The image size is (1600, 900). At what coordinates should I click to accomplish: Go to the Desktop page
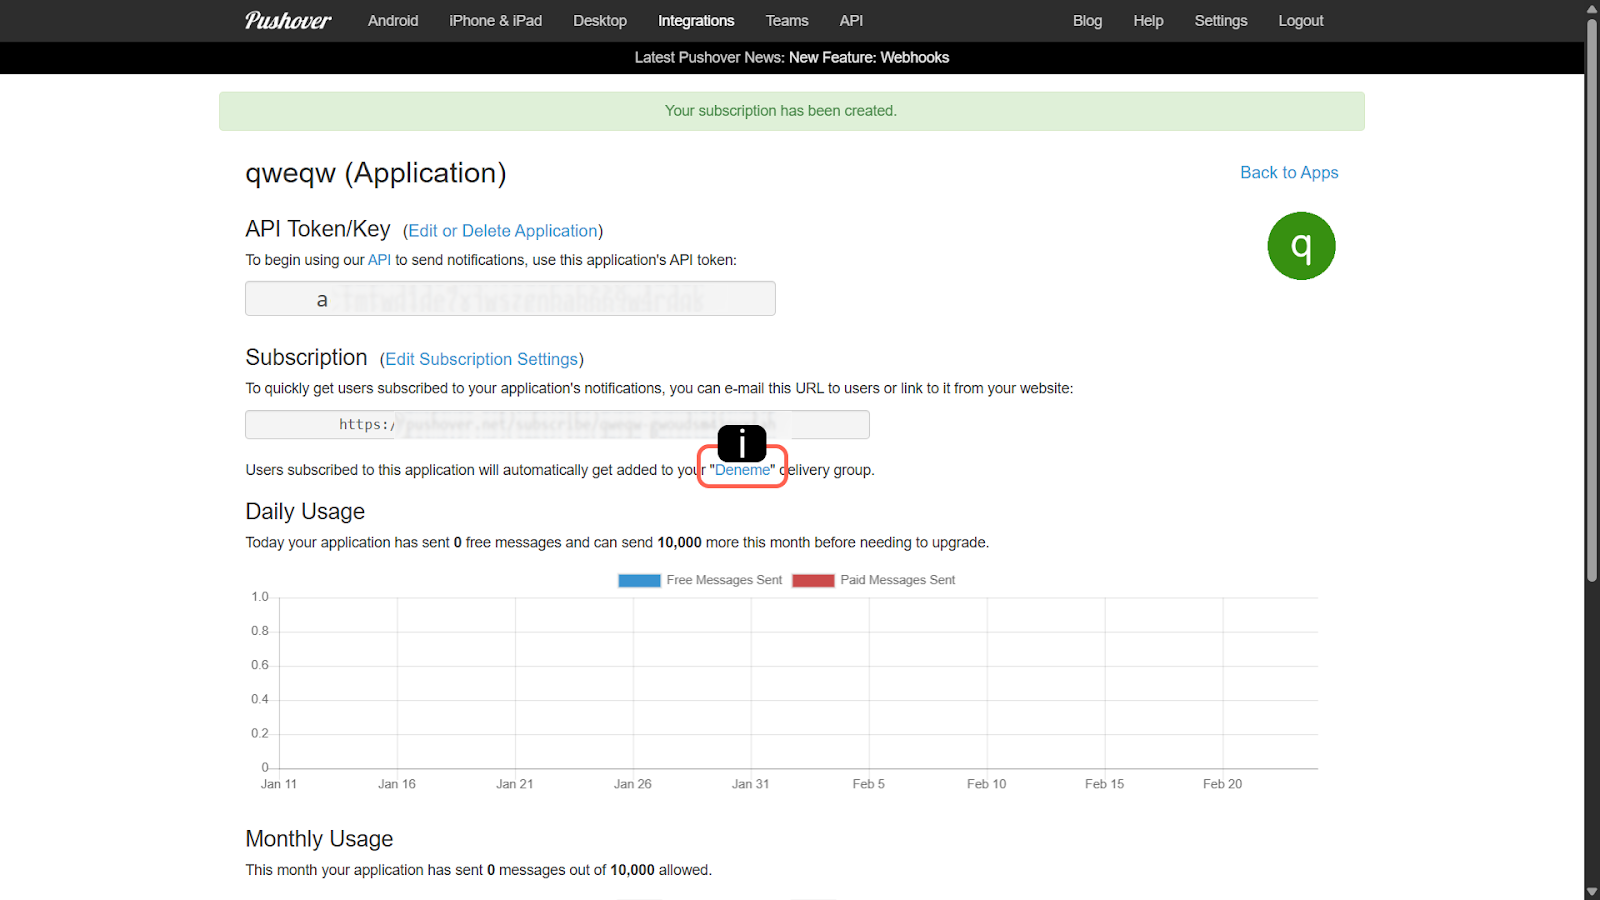[600, 21]
